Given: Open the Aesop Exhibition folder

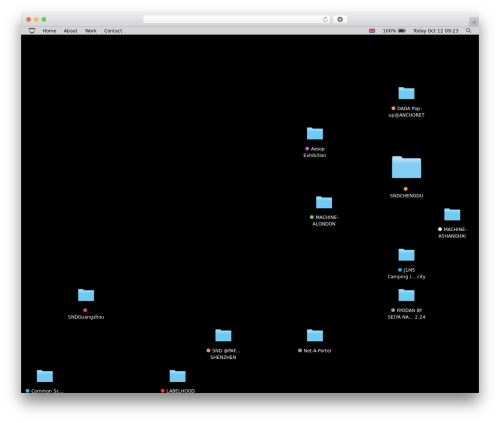Looking at the screenshot, I should (x=315, y=133).
